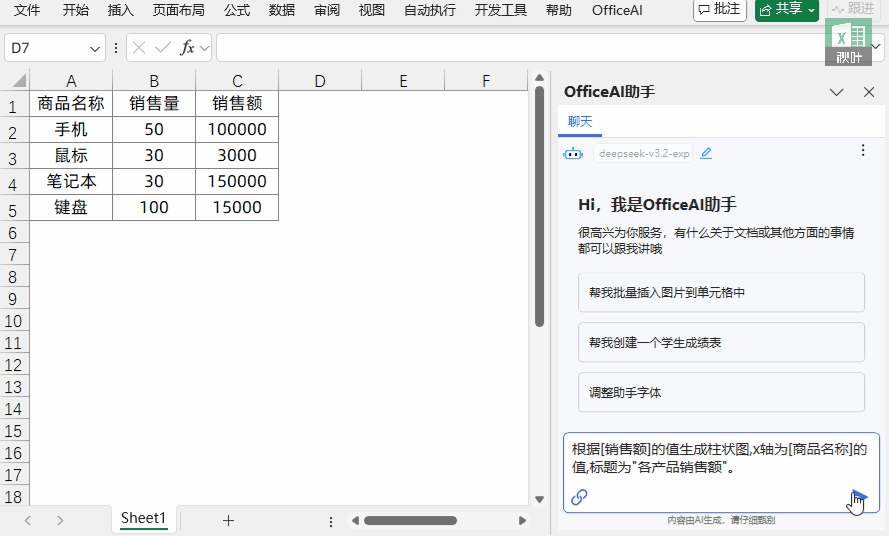This screenshot has width=889, height=536.
Task: Click the attachment link icon in chat box
Action: click(579, 497)
